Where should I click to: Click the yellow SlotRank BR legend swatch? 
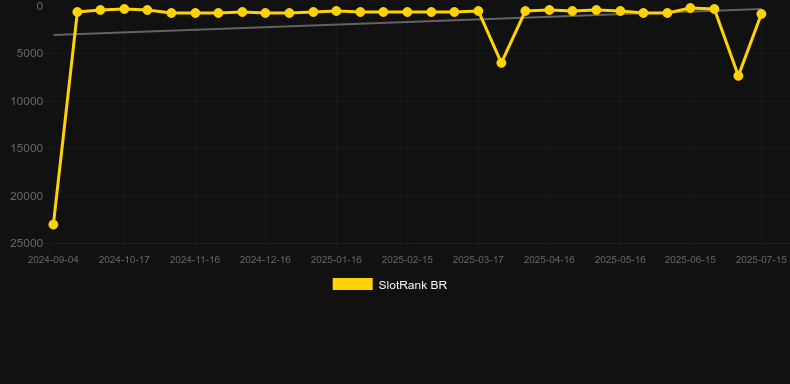tap(353, 284)
